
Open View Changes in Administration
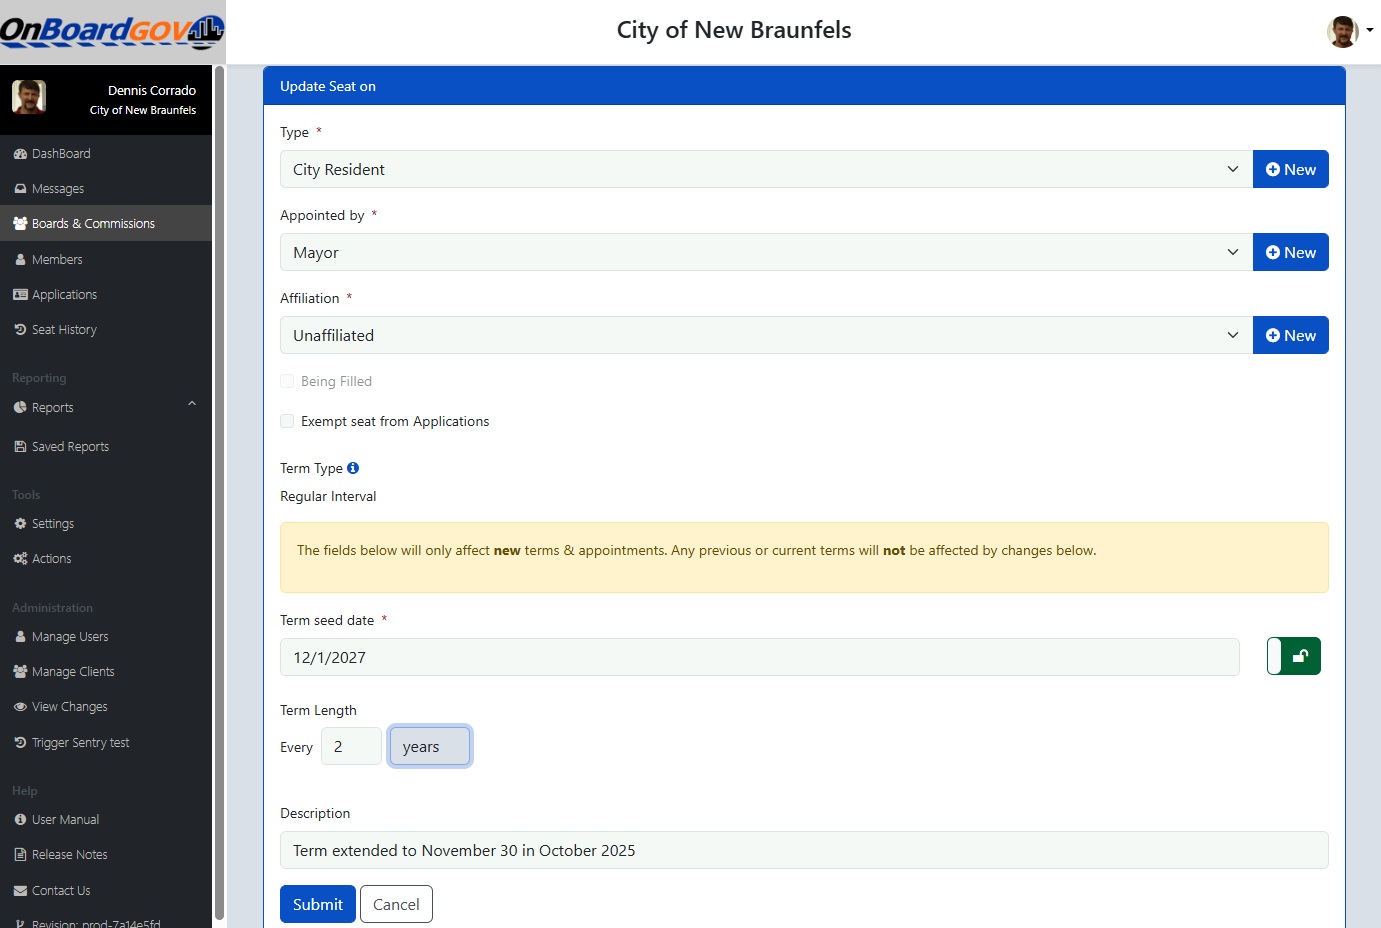(x=69, y=707)
